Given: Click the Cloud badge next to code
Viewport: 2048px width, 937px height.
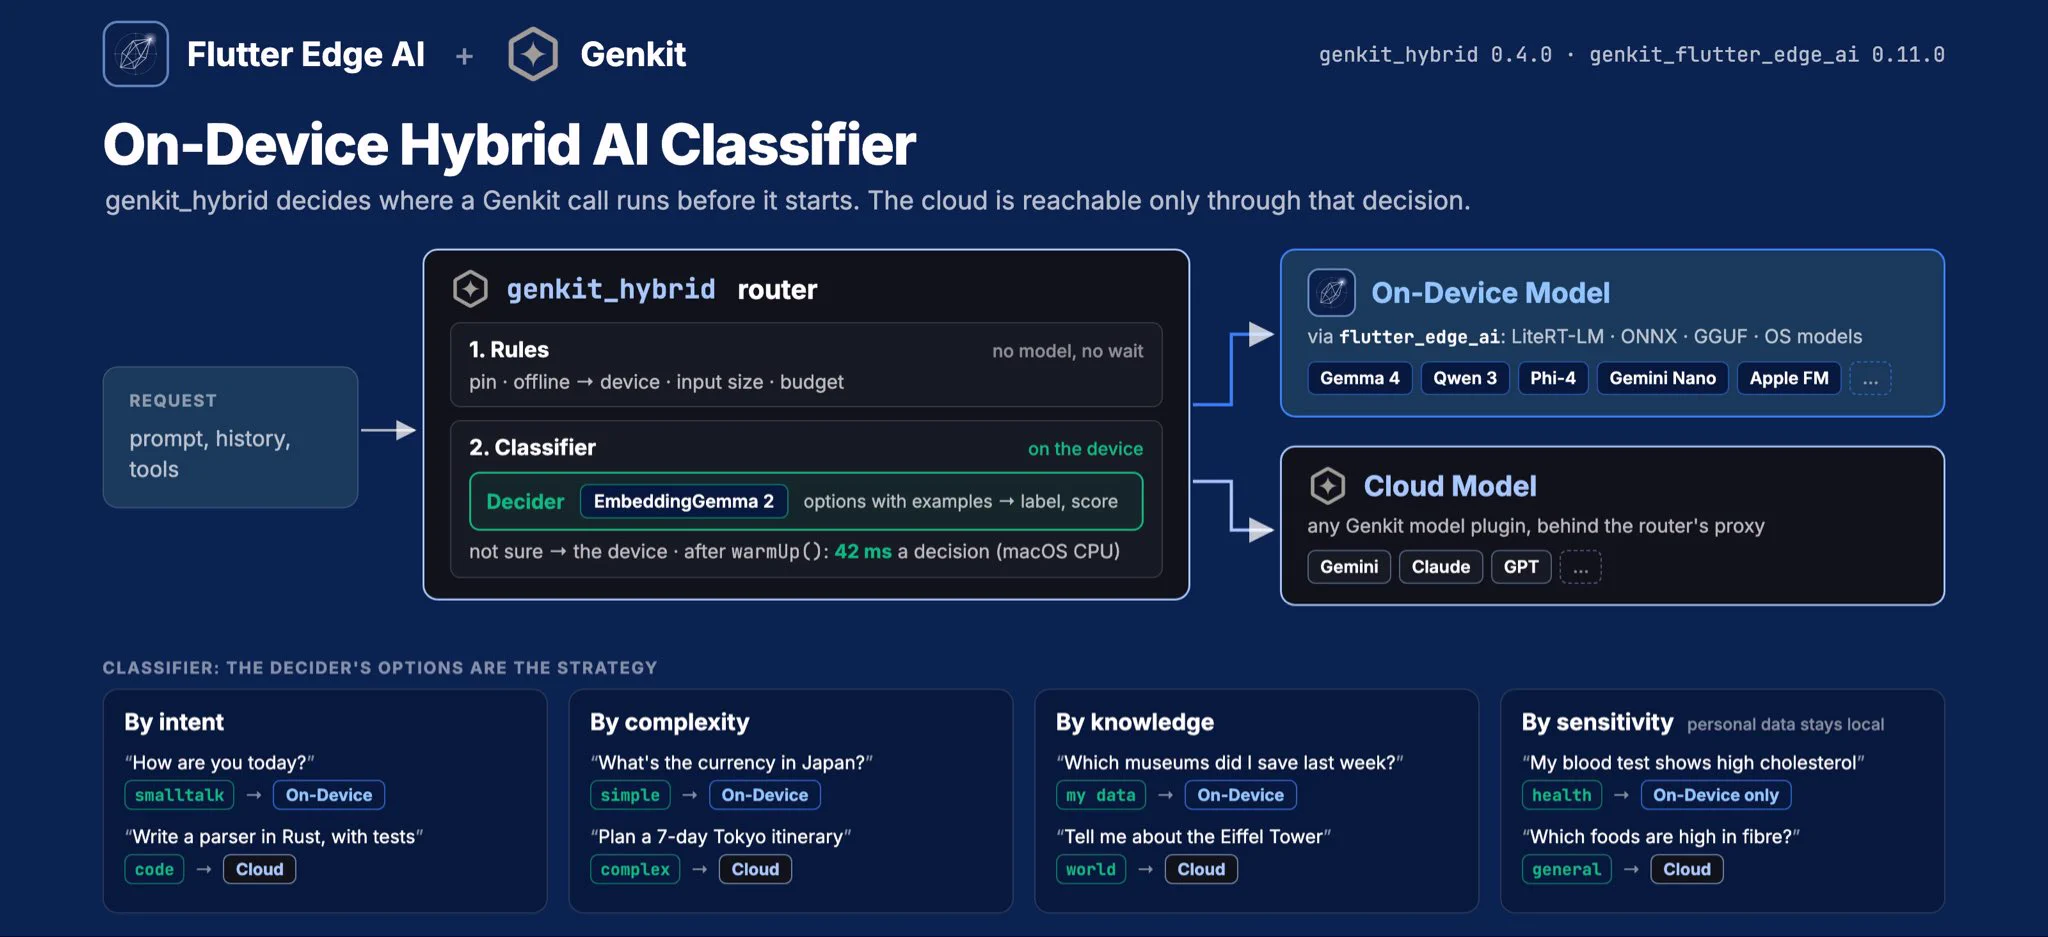Looking at the screenshot, I should pyautogui.click(x=260, y=869).
